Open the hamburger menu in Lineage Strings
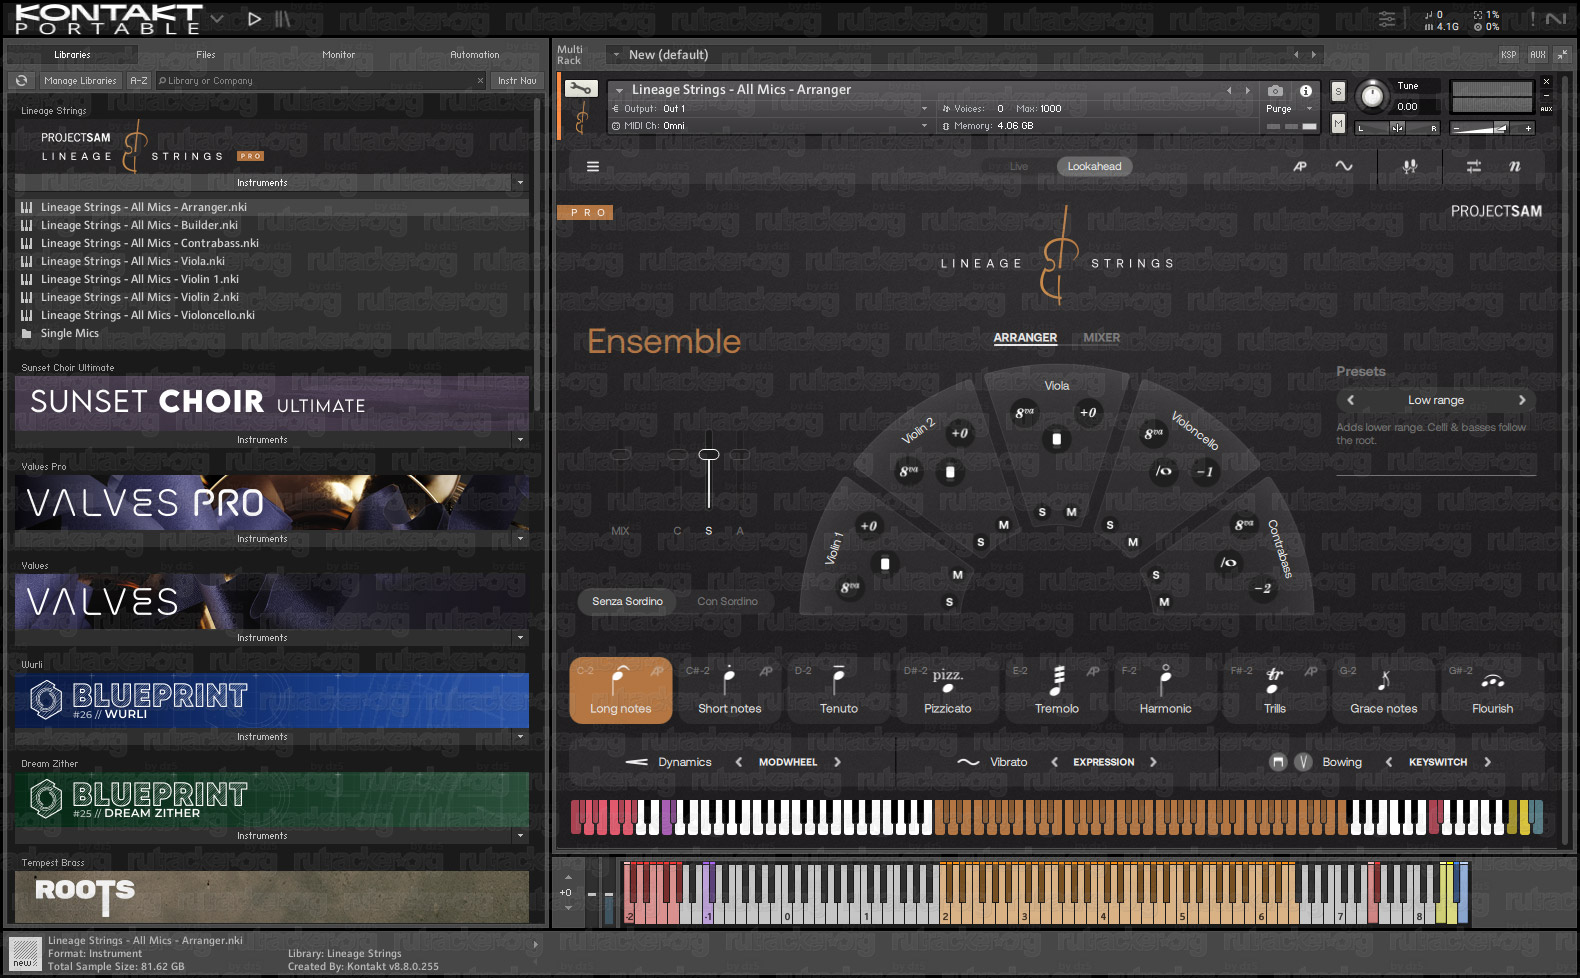1580x978 pixels. coord(593,167)
